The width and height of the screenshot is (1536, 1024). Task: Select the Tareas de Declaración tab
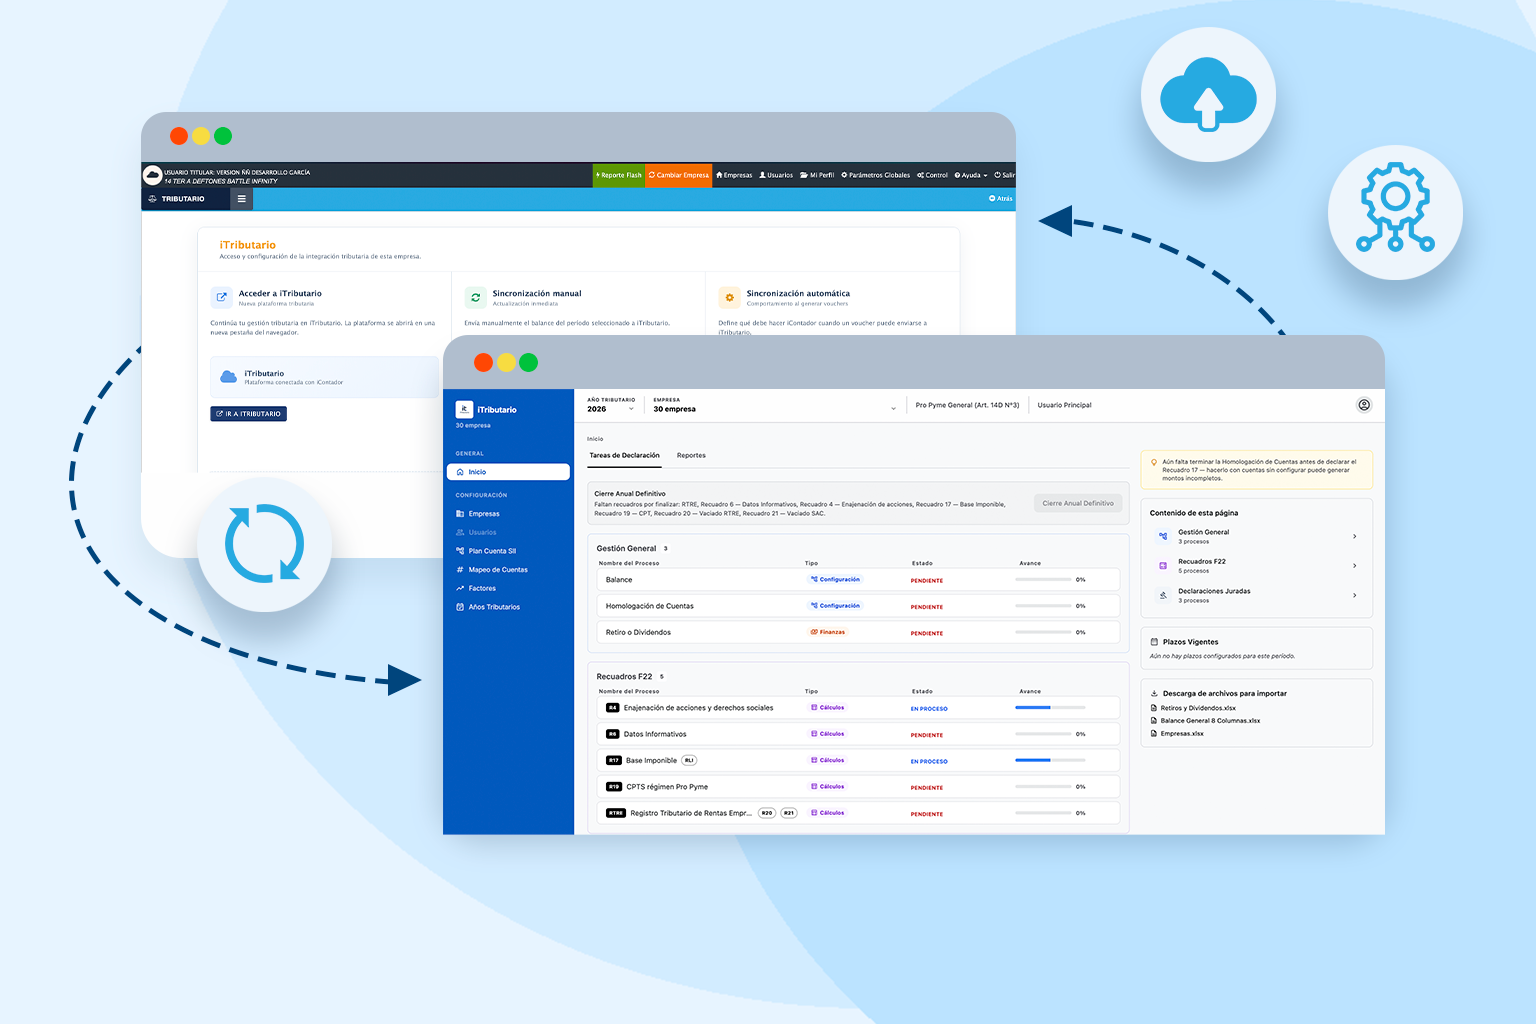pos(624,455)
